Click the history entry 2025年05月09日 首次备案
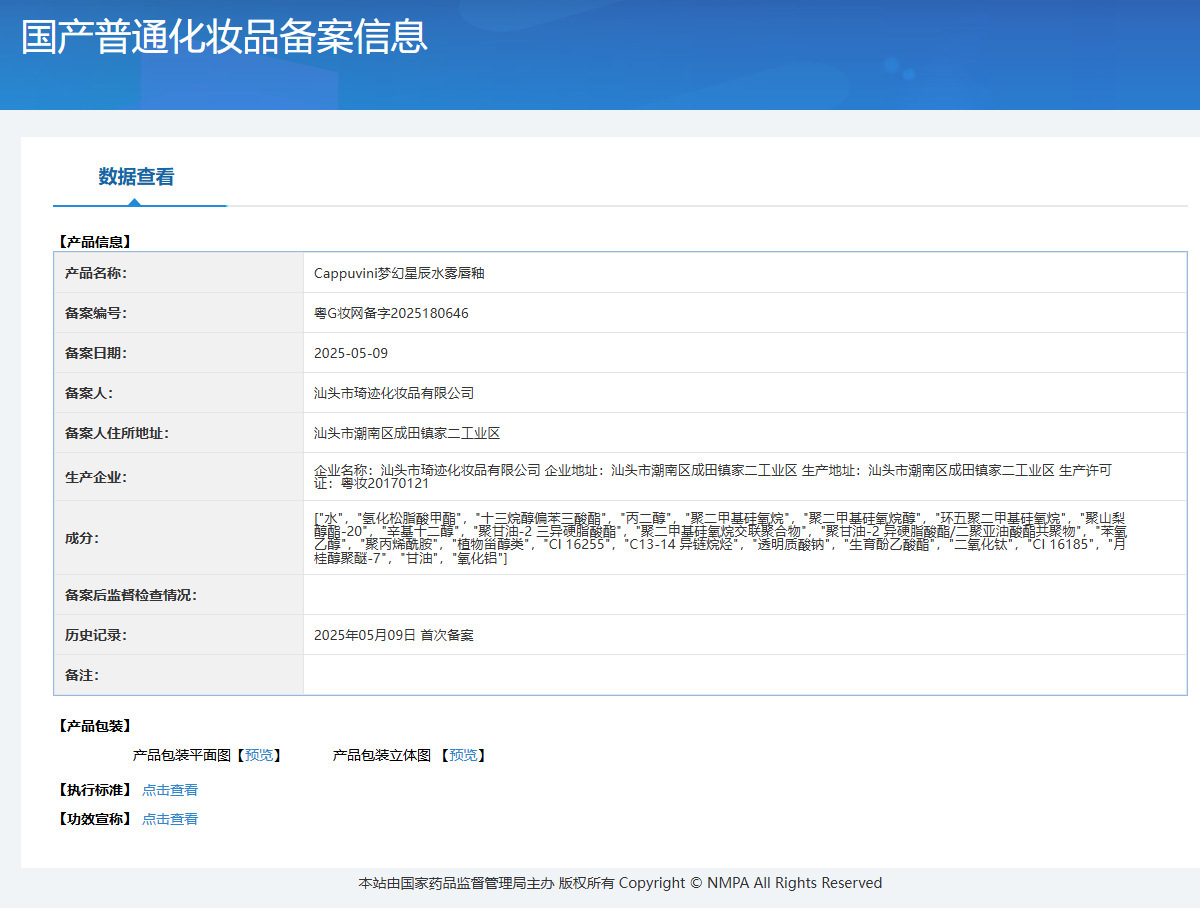Viewport: 1200px width, 908px height. click(394, 635)
